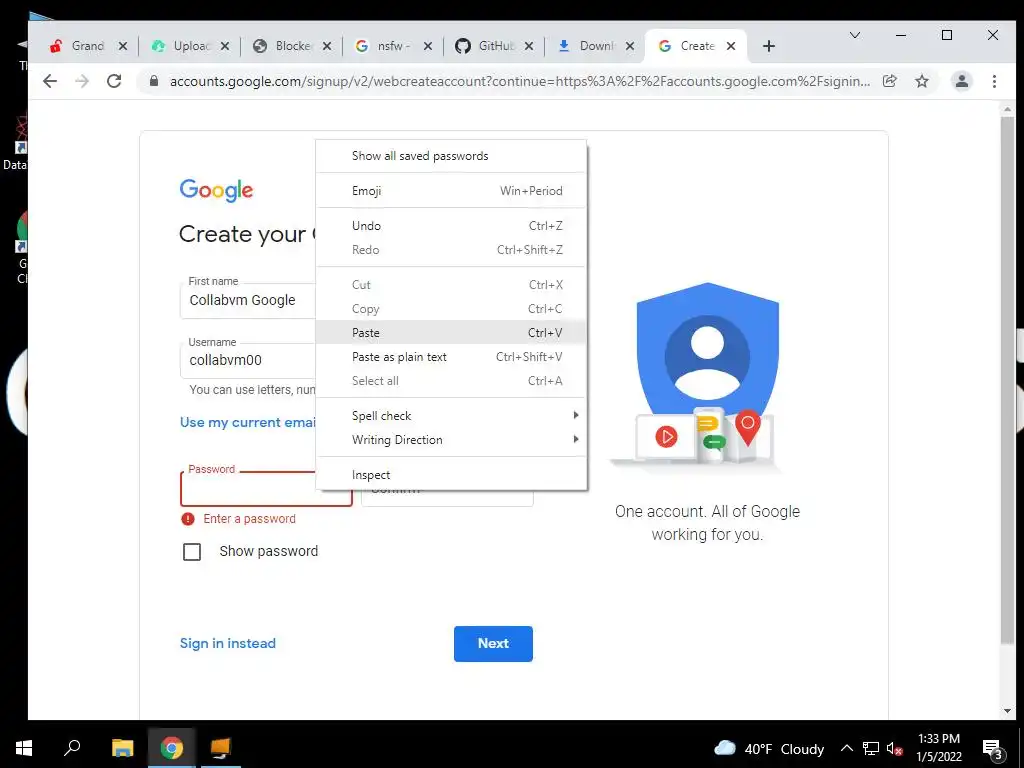This screenshot has width=1024, height=768.
Task: Click the Chrome taskbar icon
Action: coord(172,748)
